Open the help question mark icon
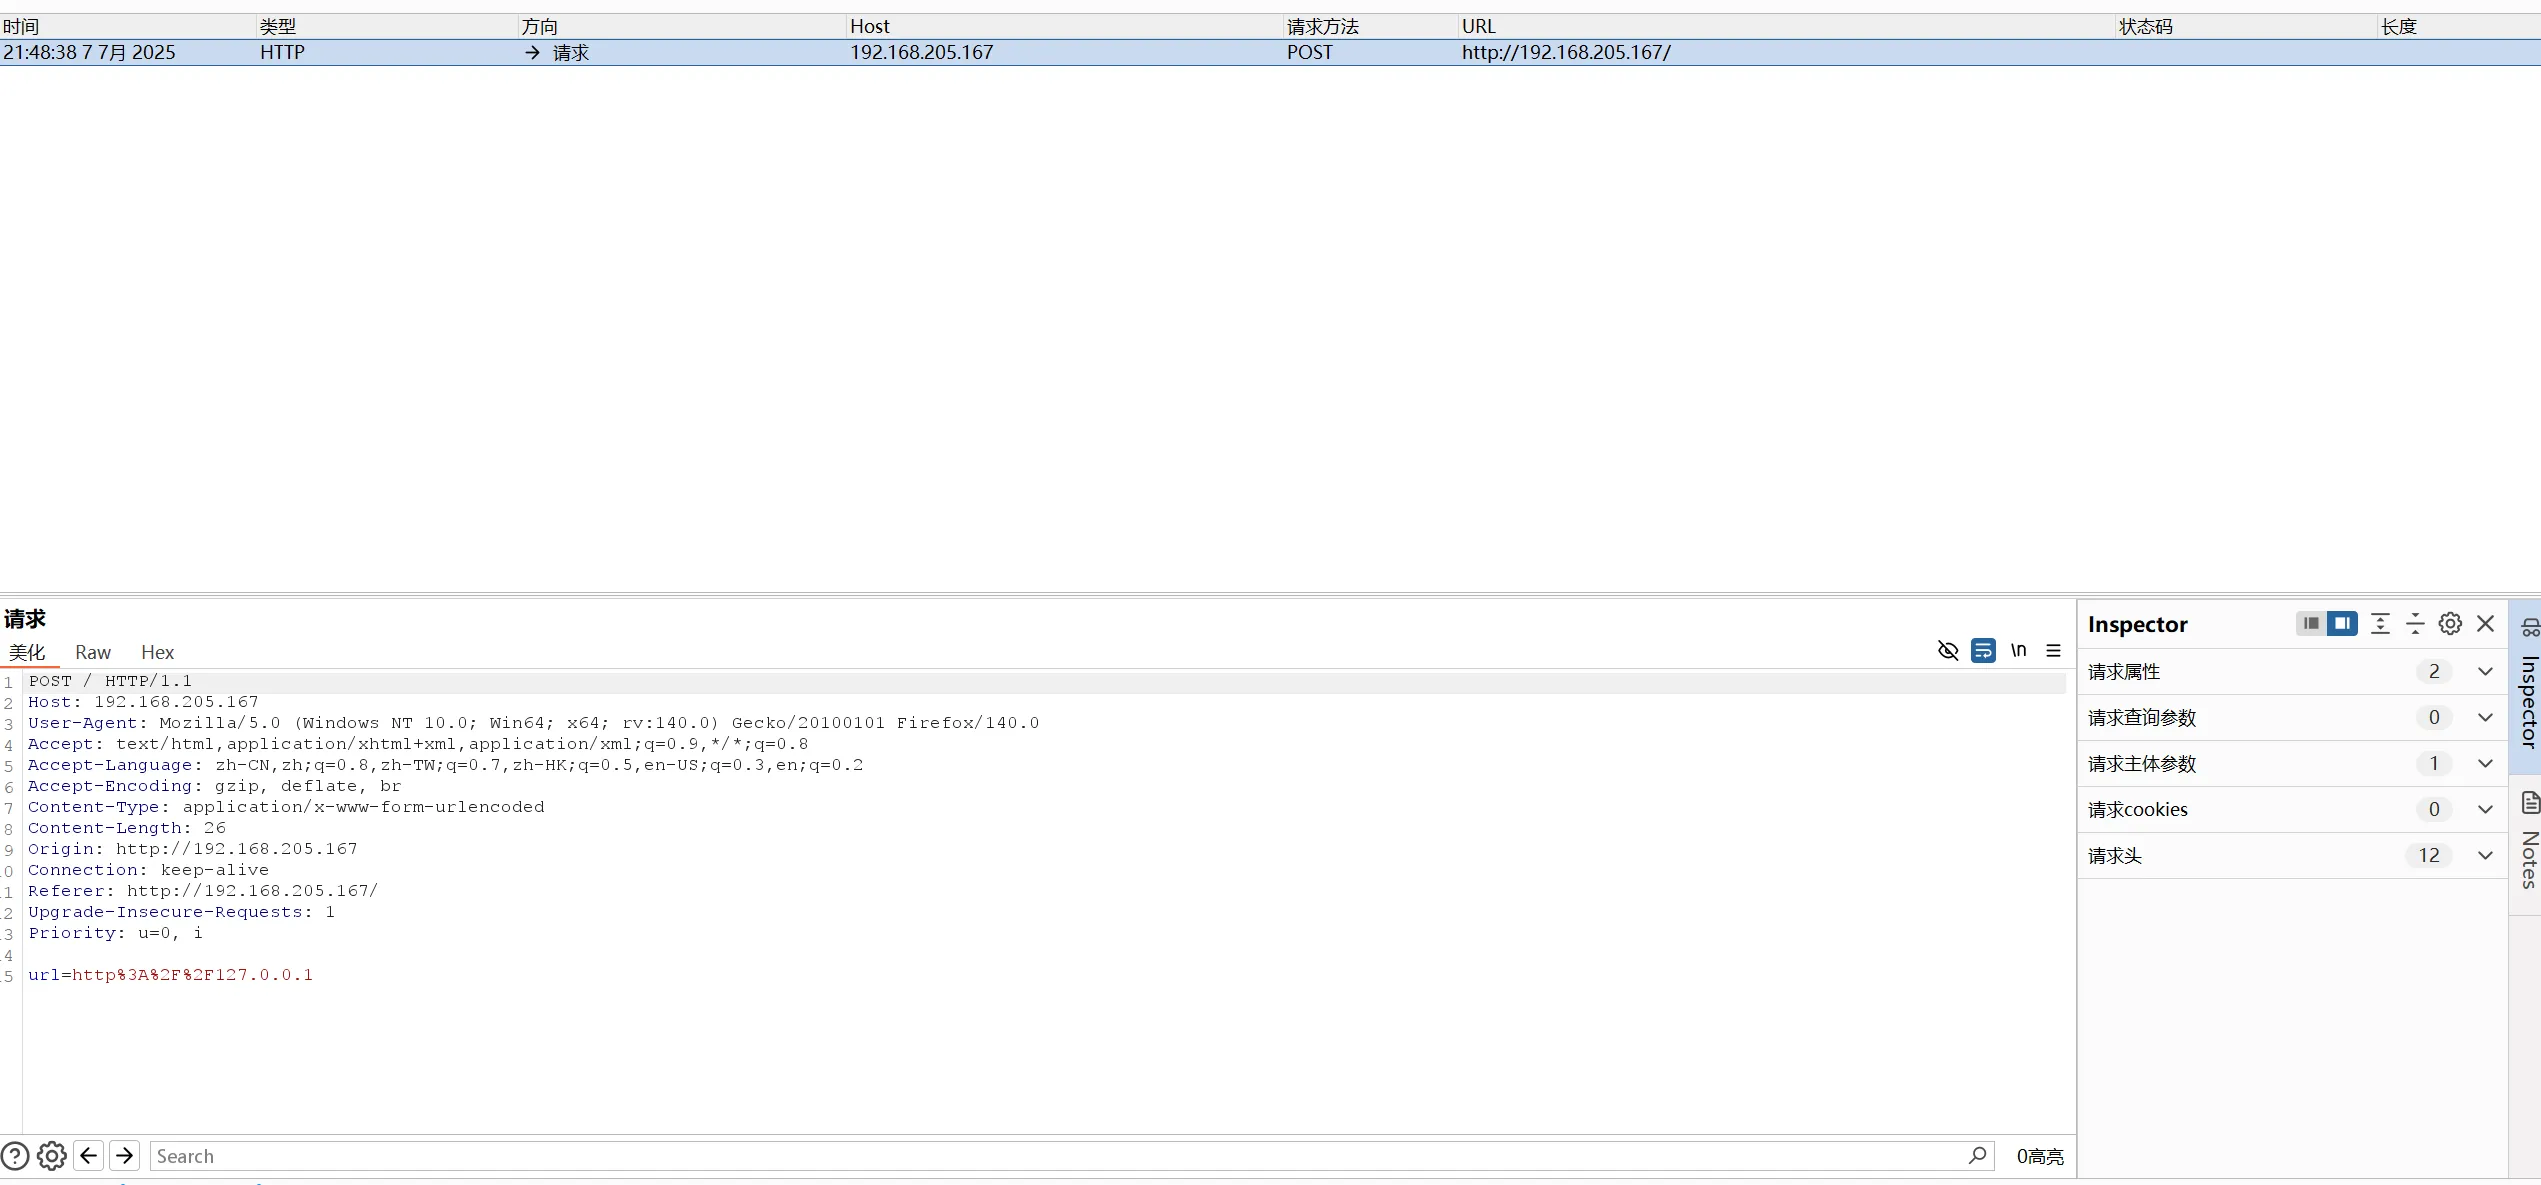 tap(15, 1156)
